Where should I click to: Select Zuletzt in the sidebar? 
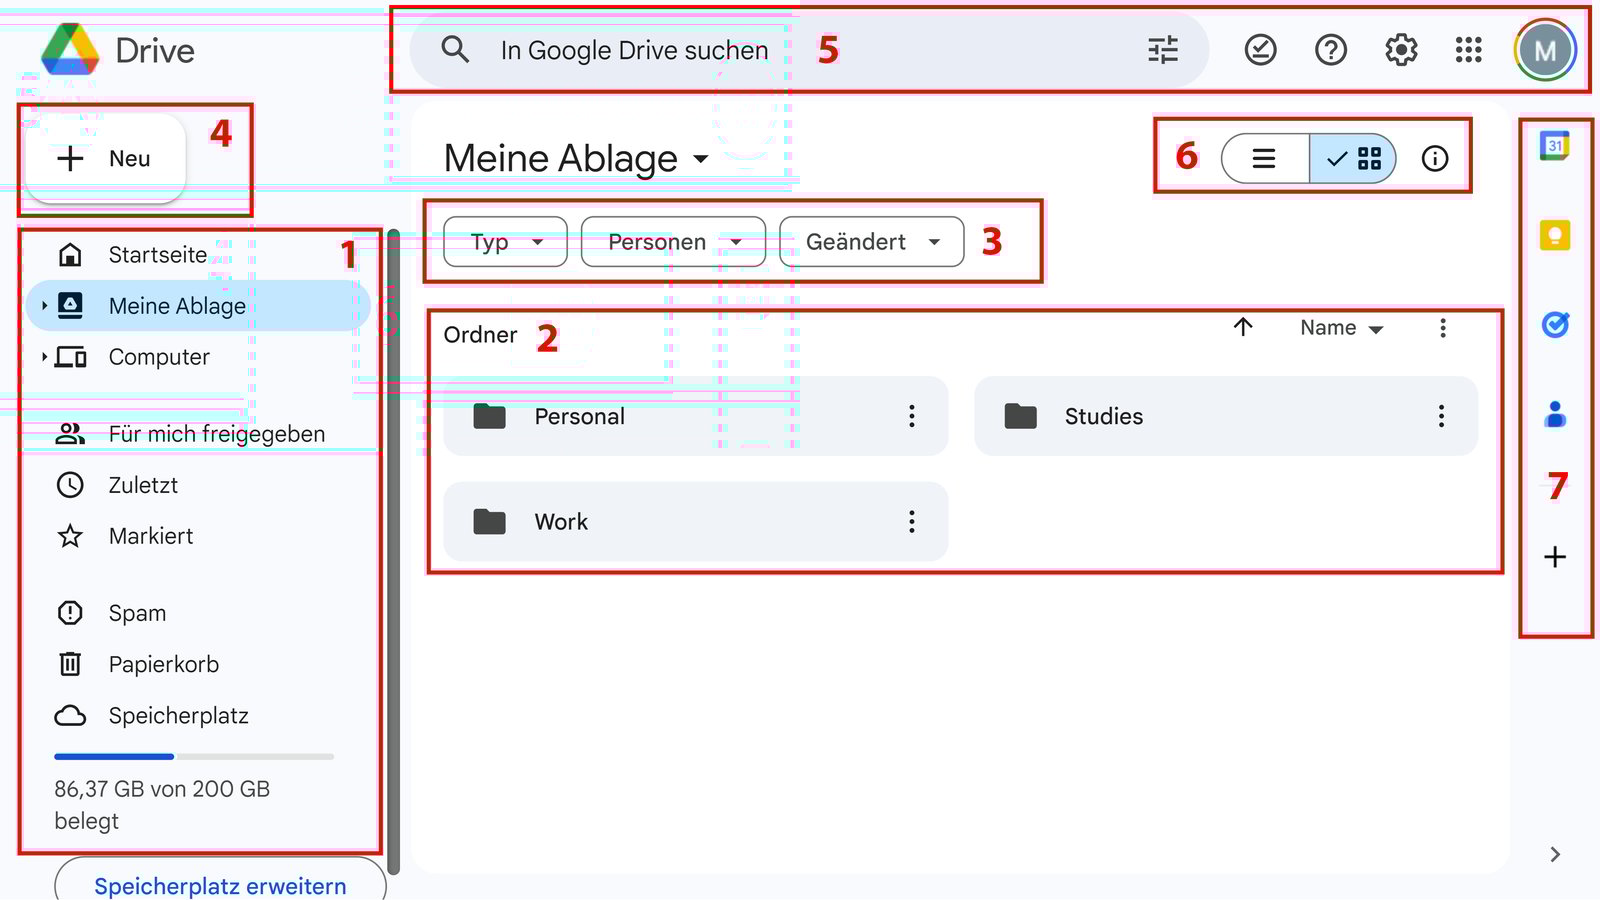143,485
